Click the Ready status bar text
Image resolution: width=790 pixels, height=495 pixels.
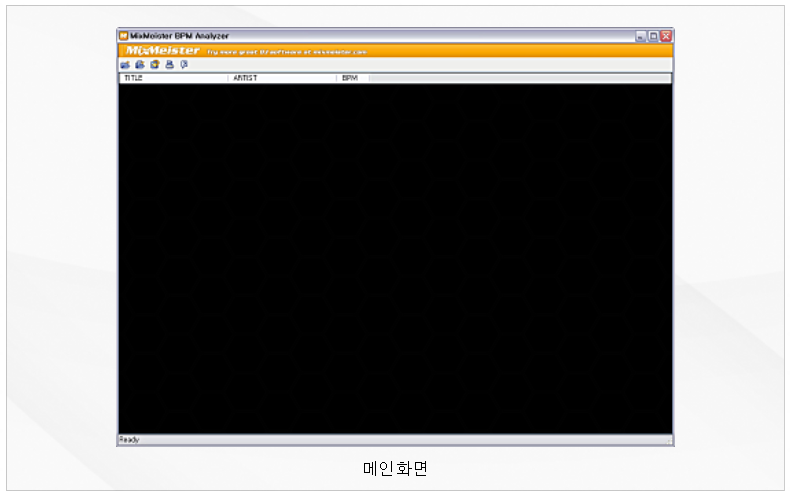click(129, 440)
